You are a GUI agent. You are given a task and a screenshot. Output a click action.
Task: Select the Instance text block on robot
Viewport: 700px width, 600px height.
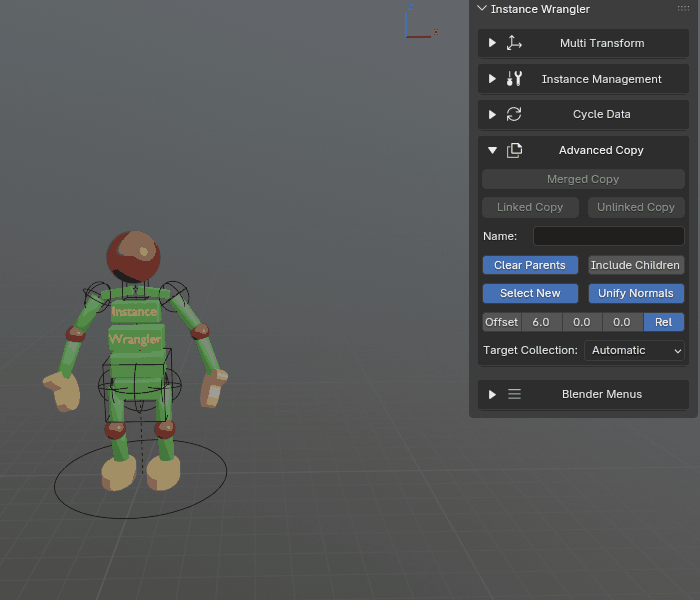[x=134, y=311]
